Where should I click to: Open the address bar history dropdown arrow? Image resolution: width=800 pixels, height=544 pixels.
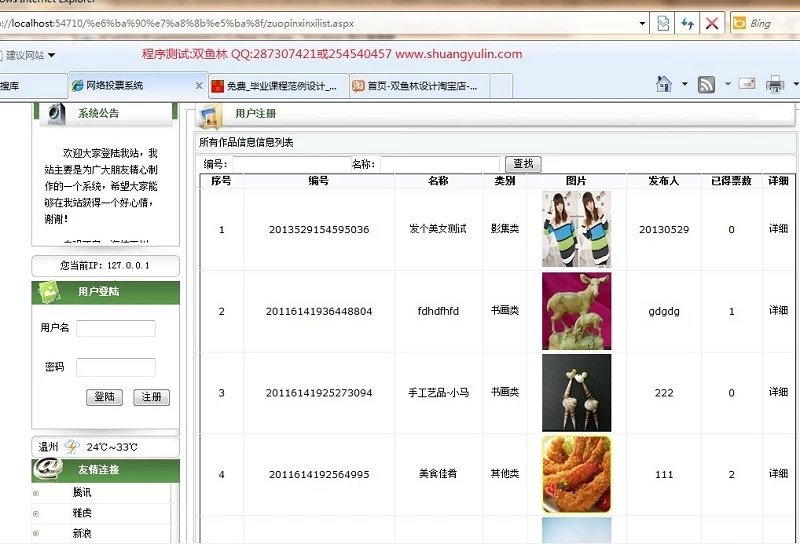pos(642,23)
